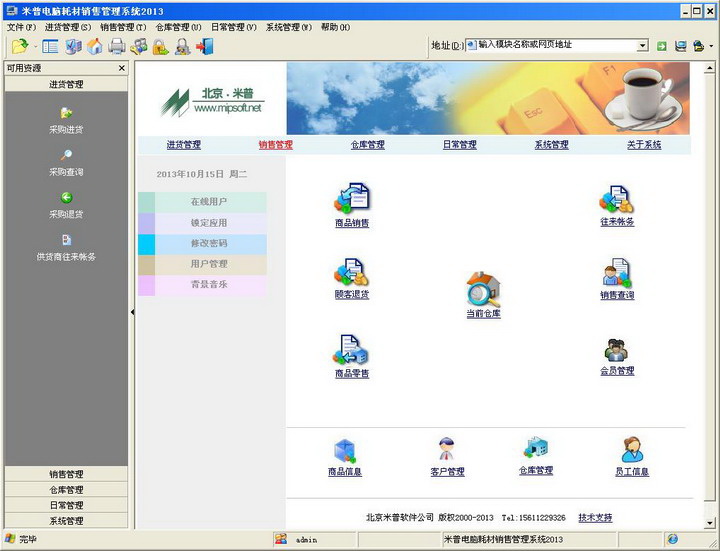Click the open-folder icon in the toolbar
The height and width of the screenshot is (551, 720).
[x=20, y=46]
